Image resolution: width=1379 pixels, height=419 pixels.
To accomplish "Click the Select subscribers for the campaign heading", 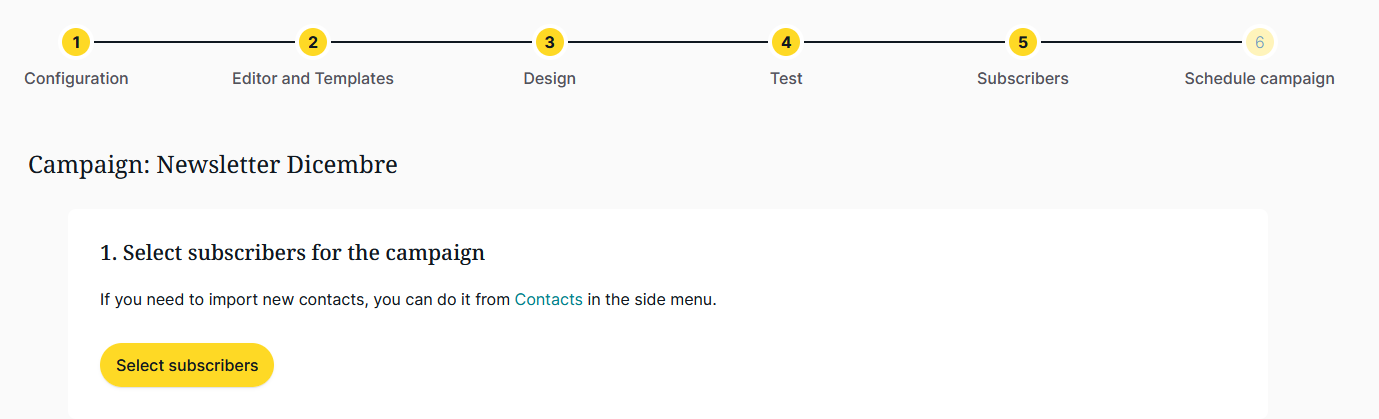I will coord(292,253).
